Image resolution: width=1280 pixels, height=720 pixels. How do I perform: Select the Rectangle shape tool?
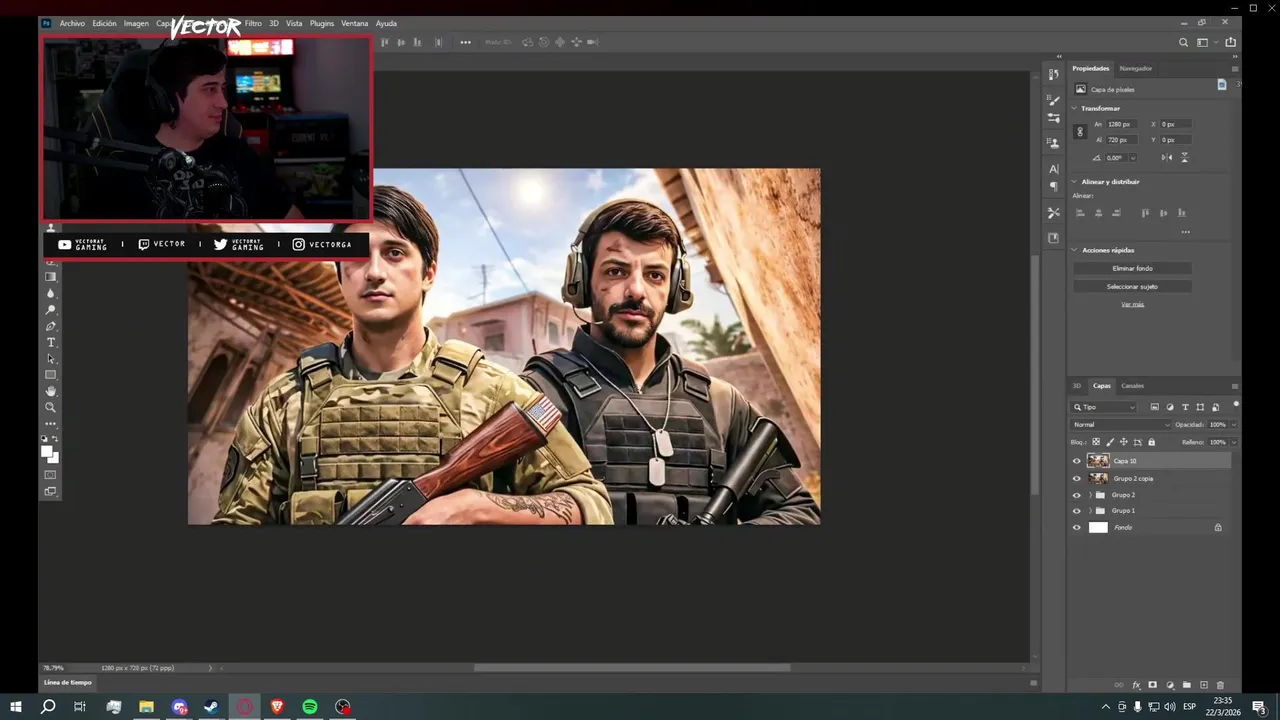click(x=50, y=374)
